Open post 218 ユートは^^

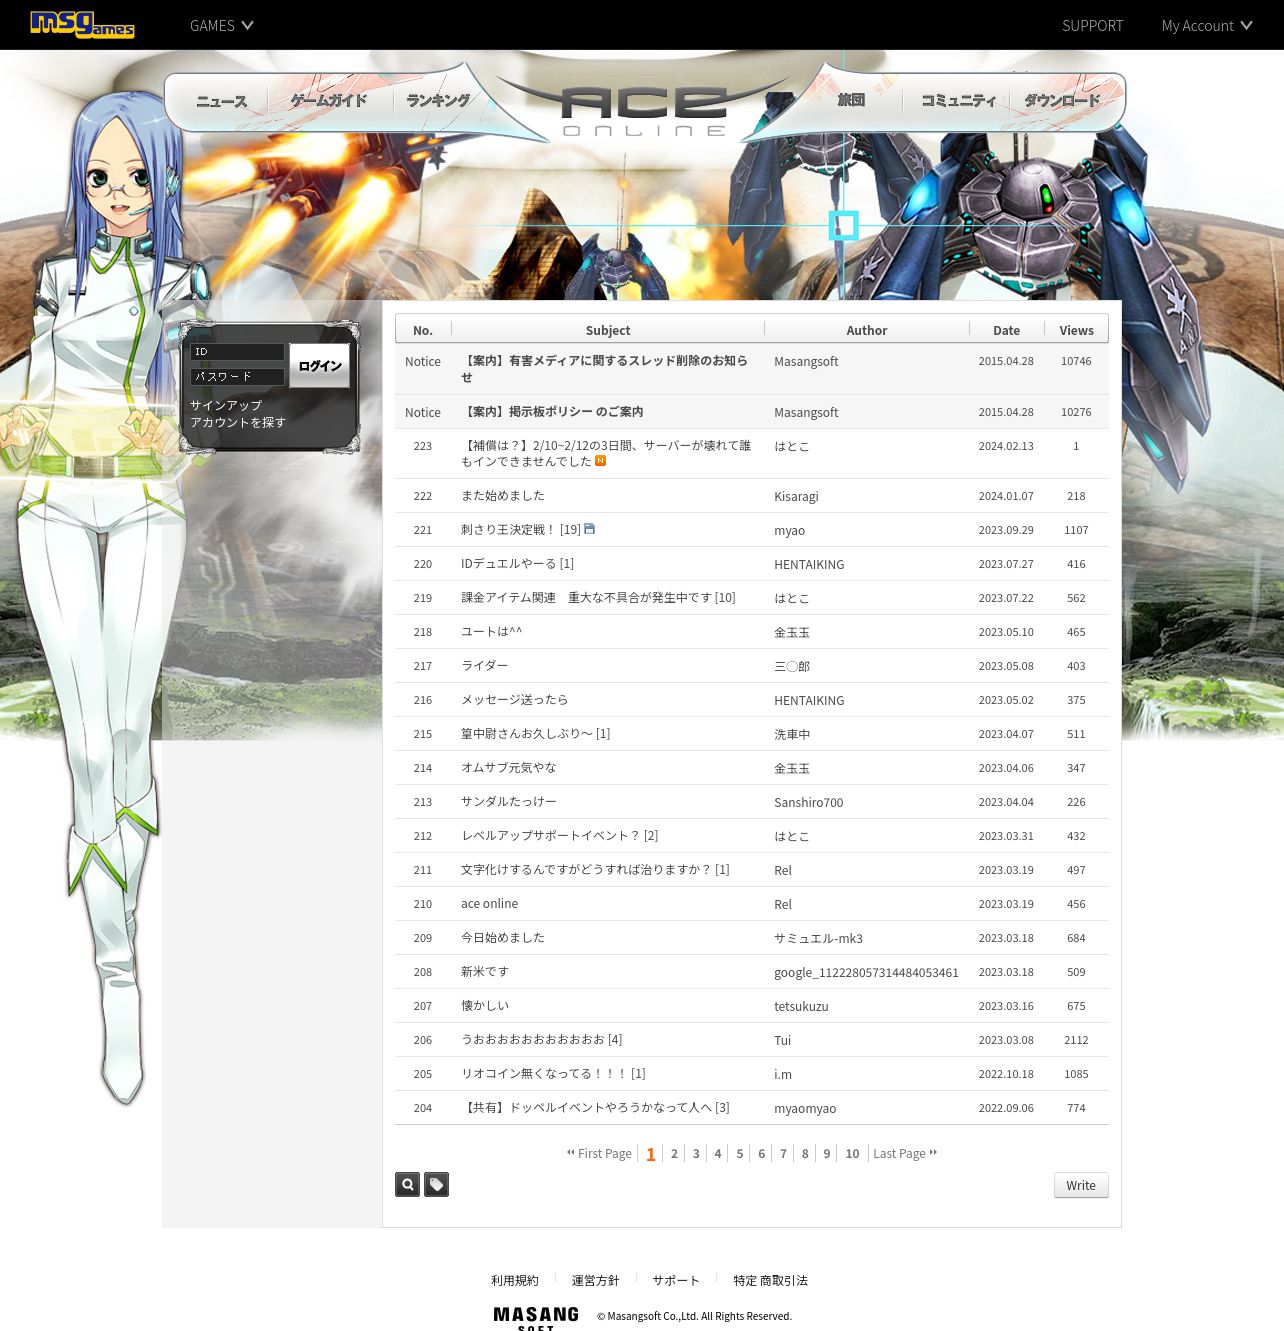tap(491, 632)
